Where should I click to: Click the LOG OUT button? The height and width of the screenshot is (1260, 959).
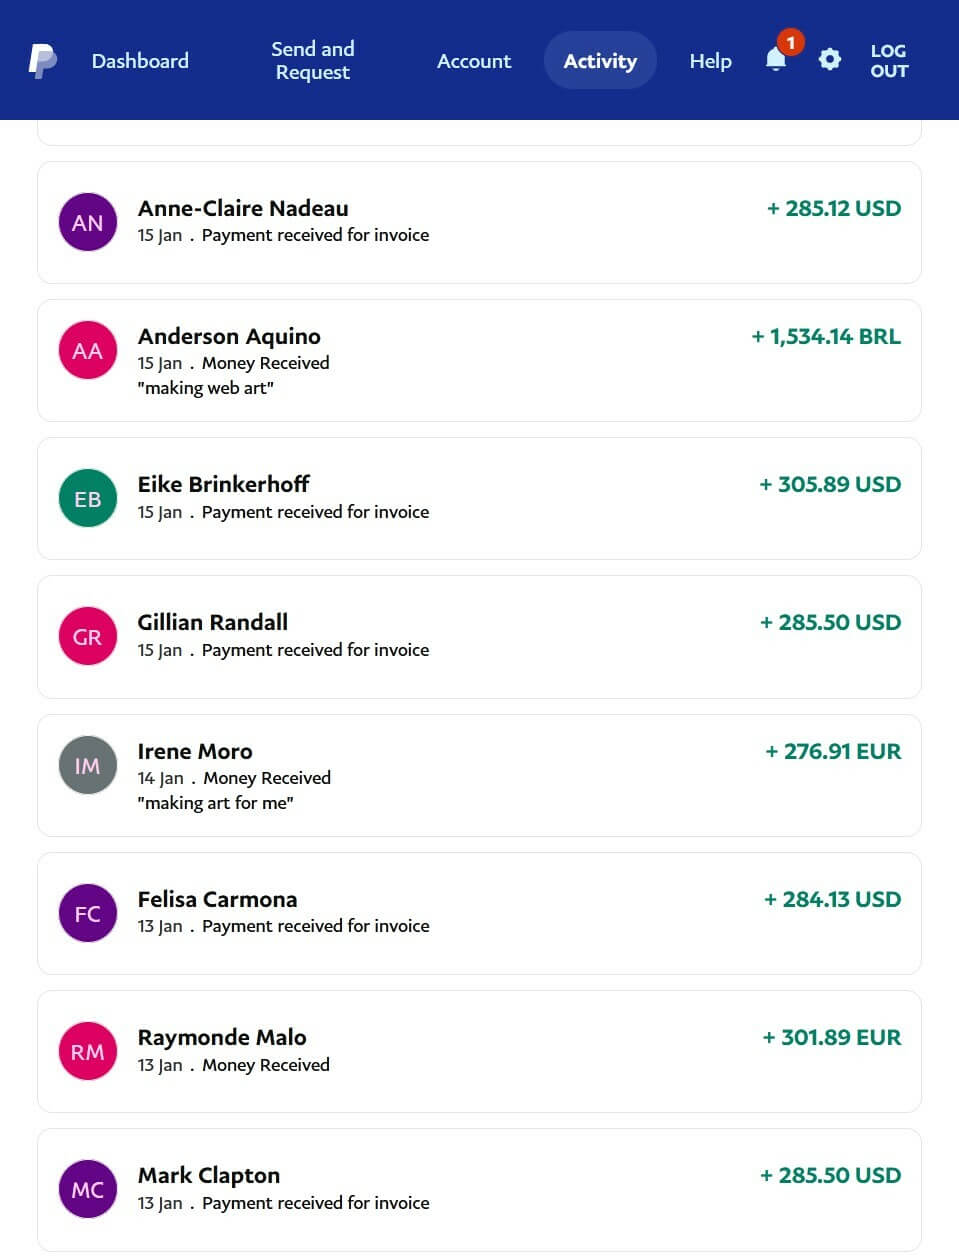[889, 61]
